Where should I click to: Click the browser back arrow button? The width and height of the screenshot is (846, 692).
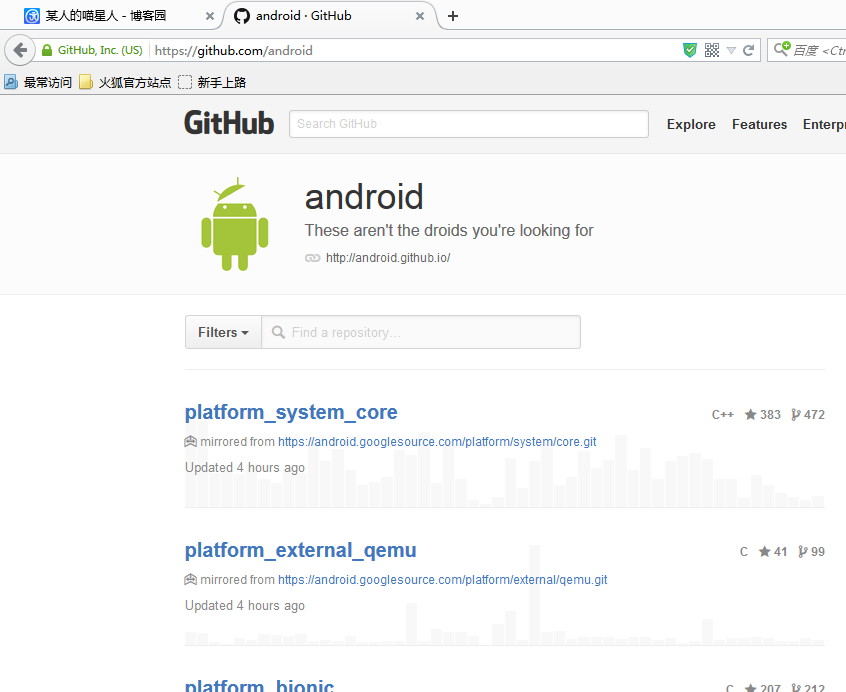pos(20,50)
